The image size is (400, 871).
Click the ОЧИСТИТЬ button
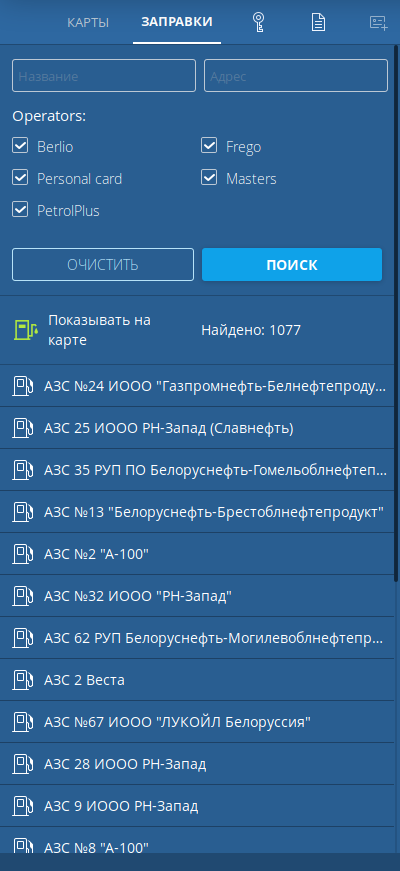tap(103, 264)
